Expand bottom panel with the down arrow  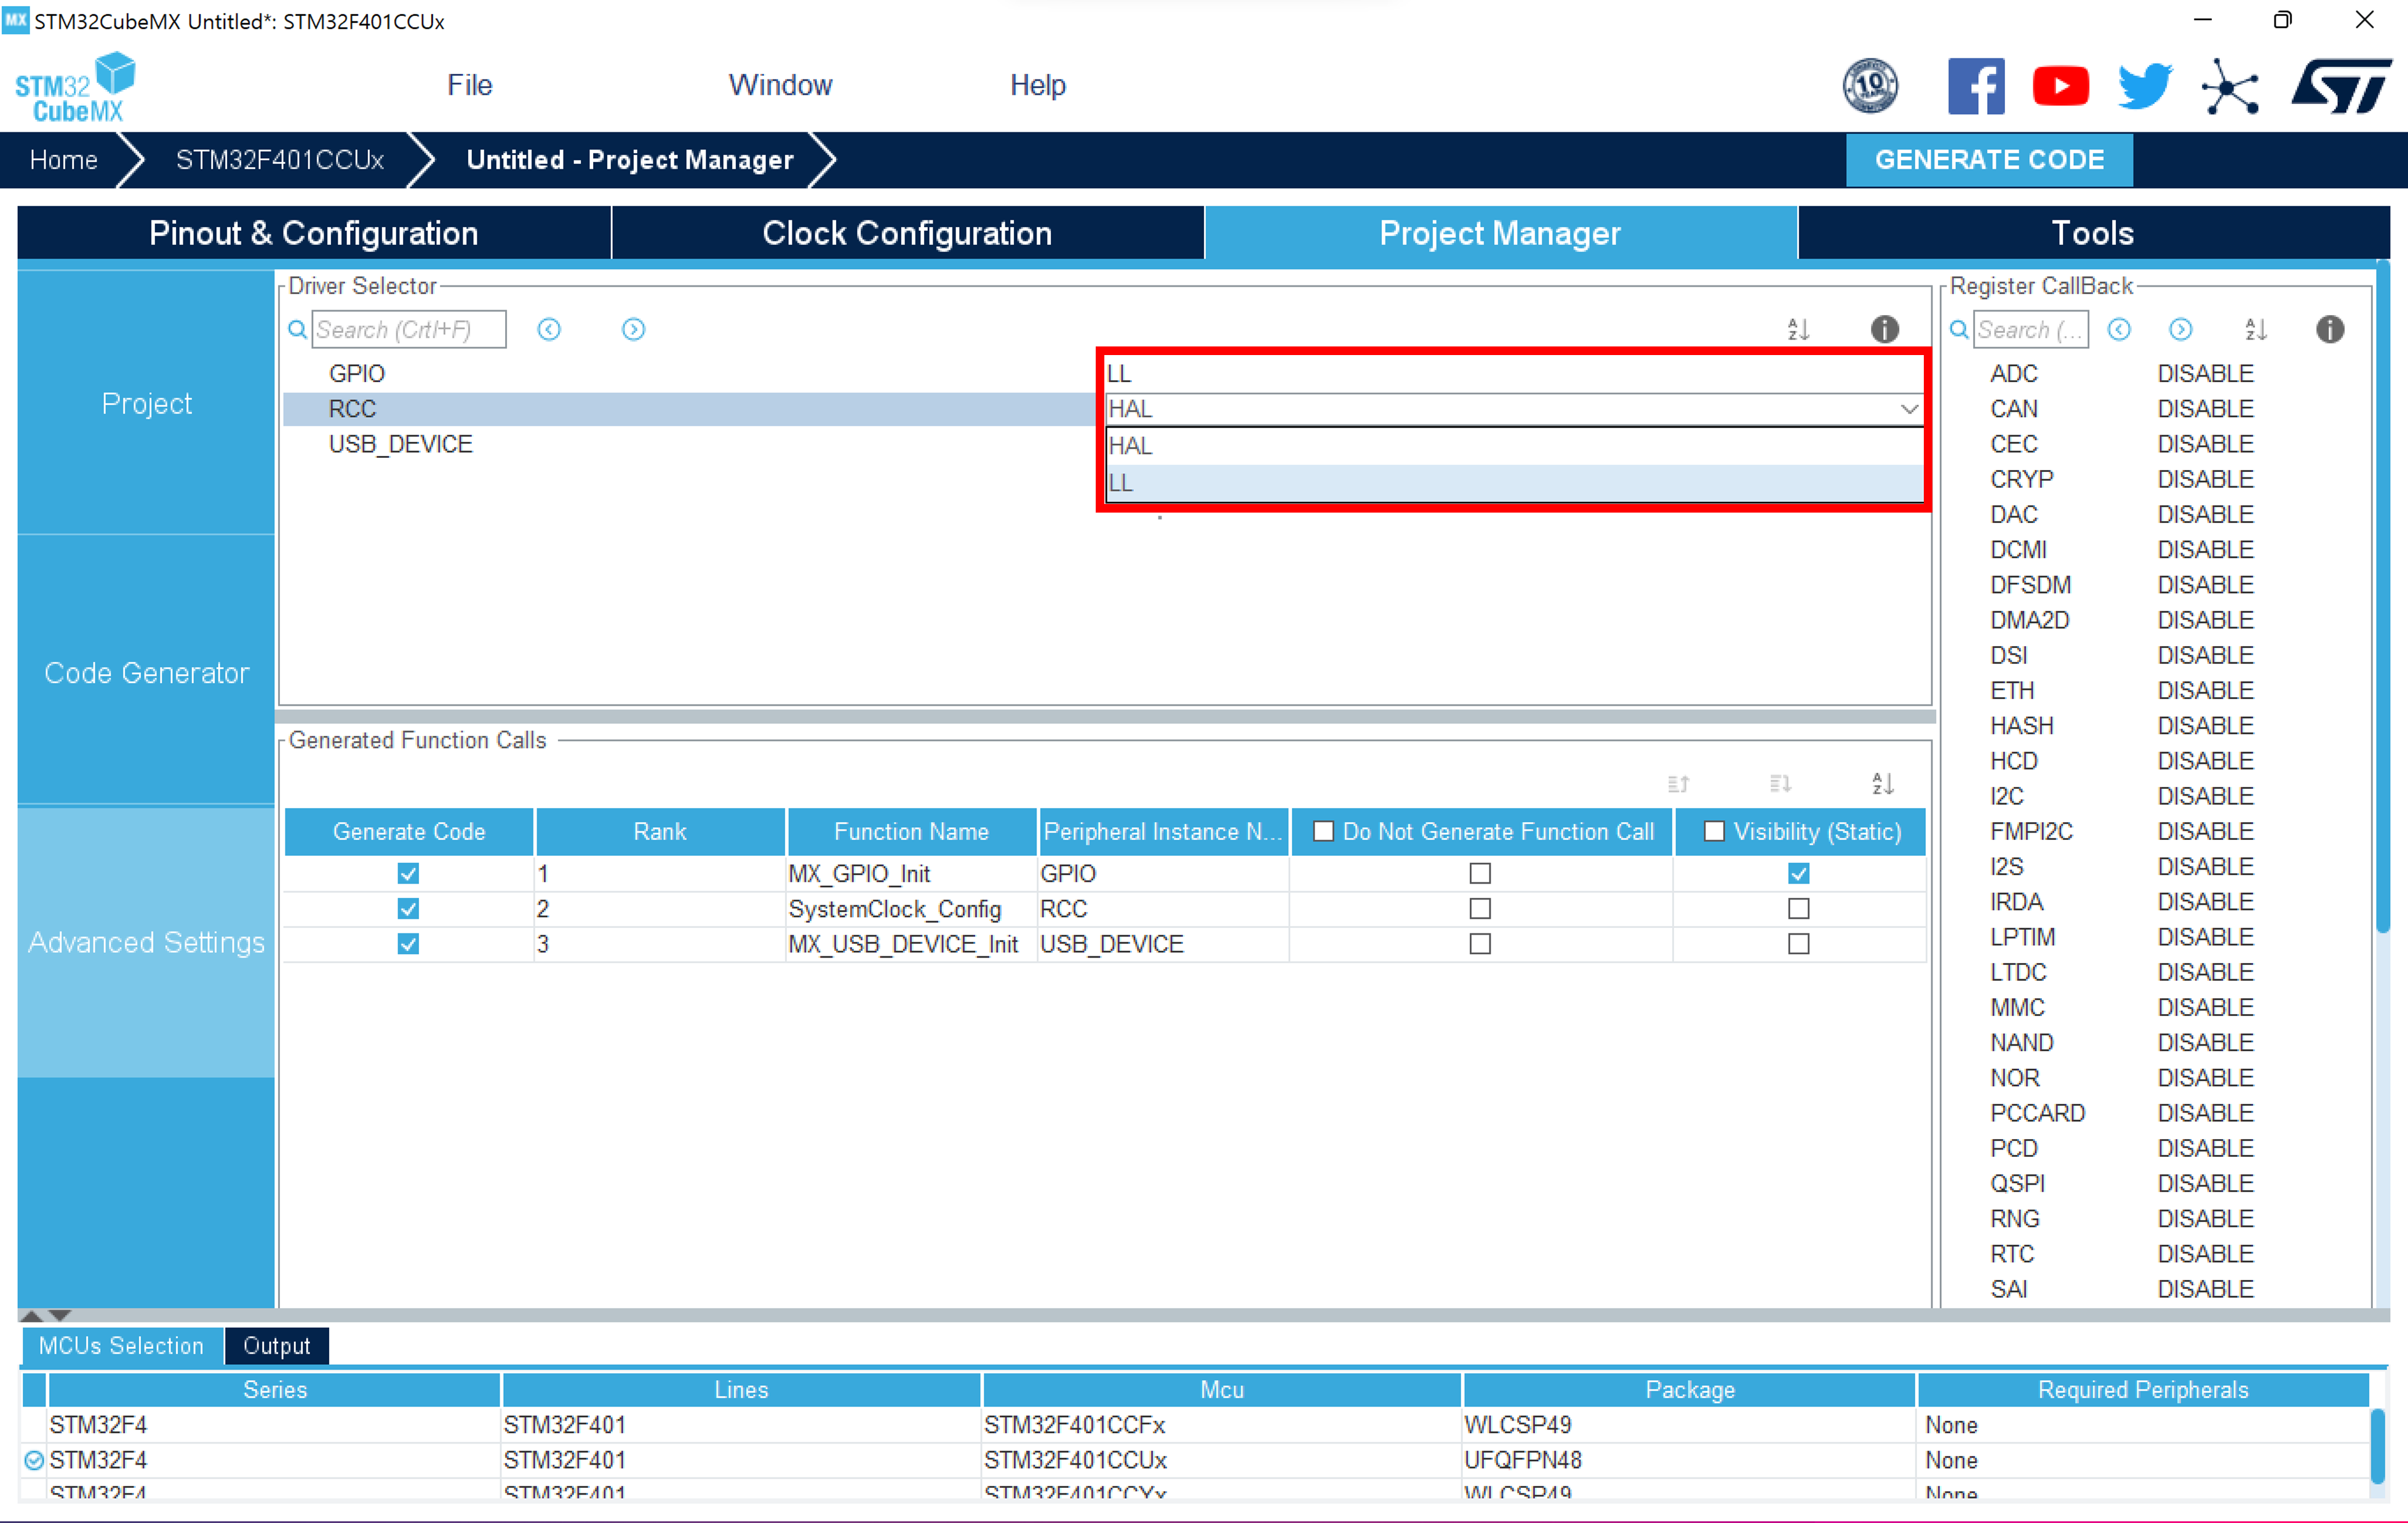[x=60, y=1315]
